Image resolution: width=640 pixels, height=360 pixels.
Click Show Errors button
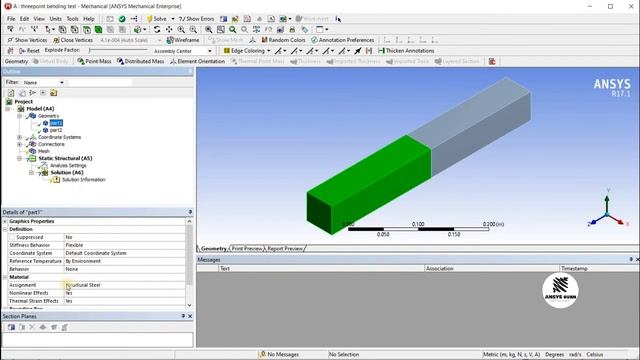click(x=196, y=19)
